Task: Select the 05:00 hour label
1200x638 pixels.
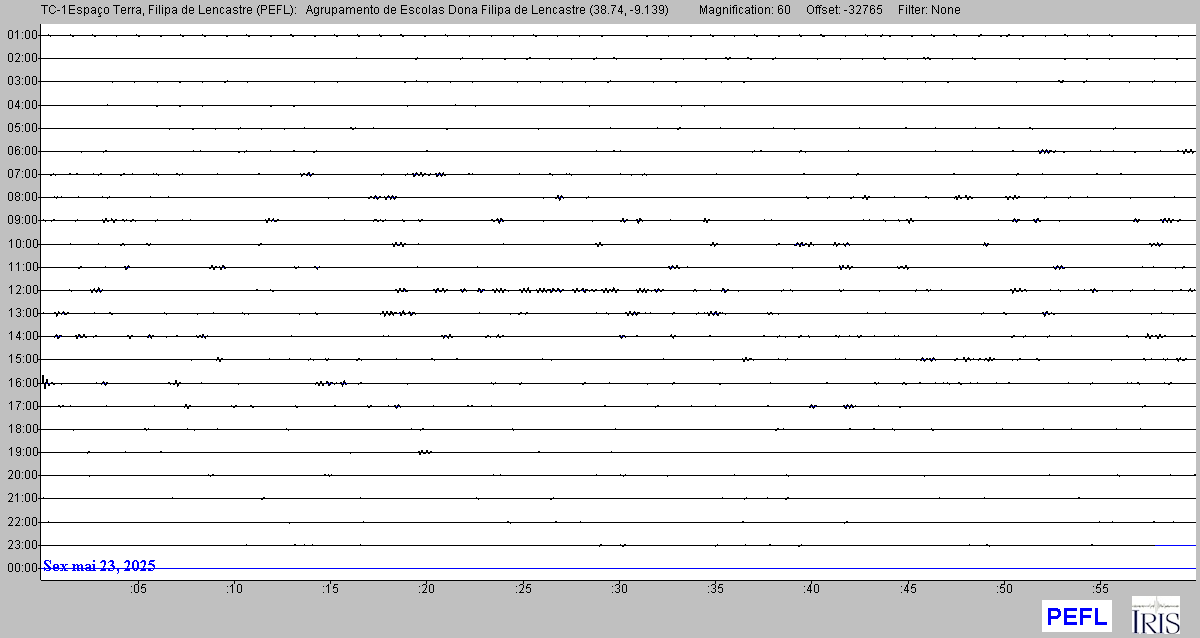Action: (22, 128)
